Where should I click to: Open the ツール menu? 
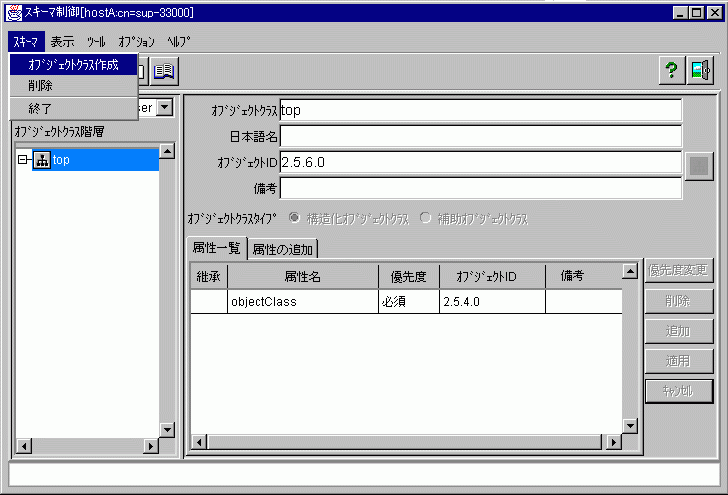coord(96,42)
